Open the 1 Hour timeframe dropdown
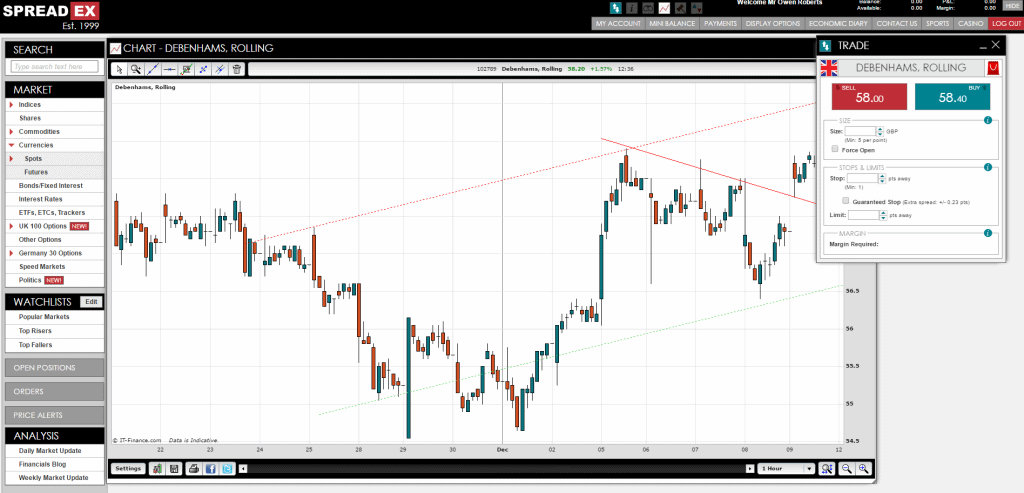1024x493 pixels. (784, 468)
